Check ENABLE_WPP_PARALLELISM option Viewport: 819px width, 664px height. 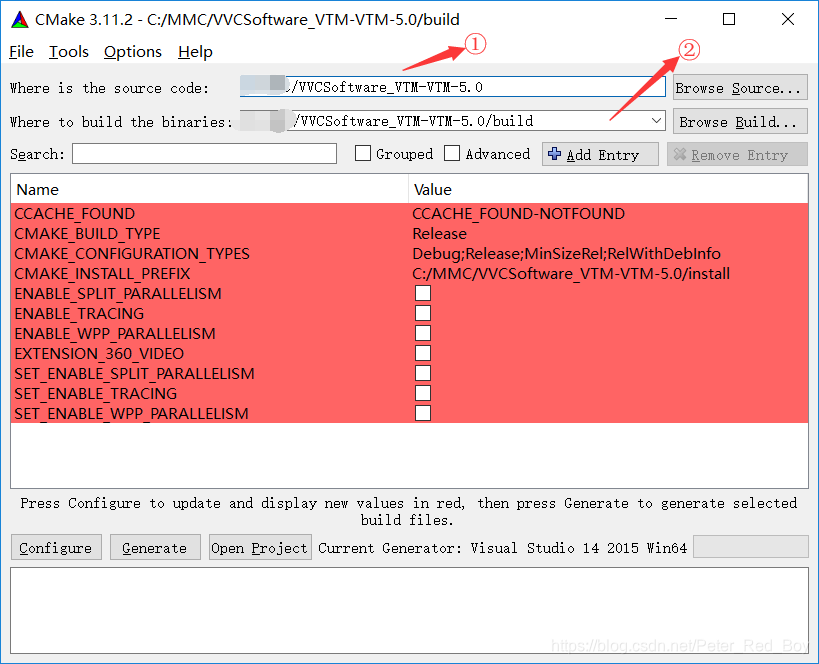coord(423,333)
